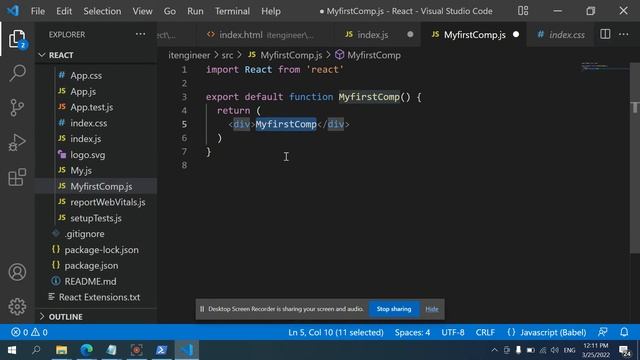Open the screen recorder app in taskbar
This screenshot has height=360, width=640.
pyautogui.click(x=137, y=350)
